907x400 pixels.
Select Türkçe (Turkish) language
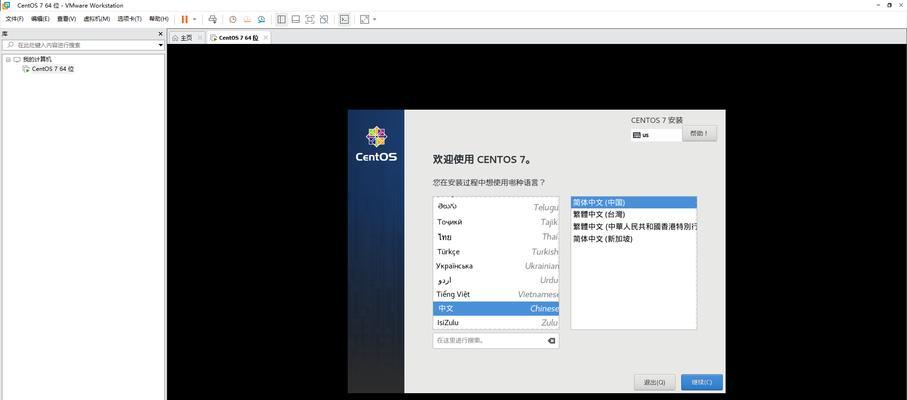[496, 251]
